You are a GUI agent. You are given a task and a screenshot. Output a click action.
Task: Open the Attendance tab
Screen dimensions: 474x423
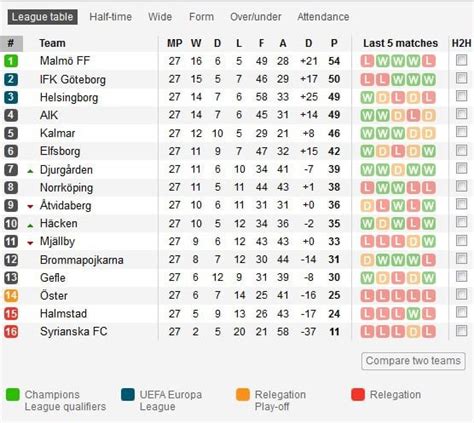[x=323, y=17]
